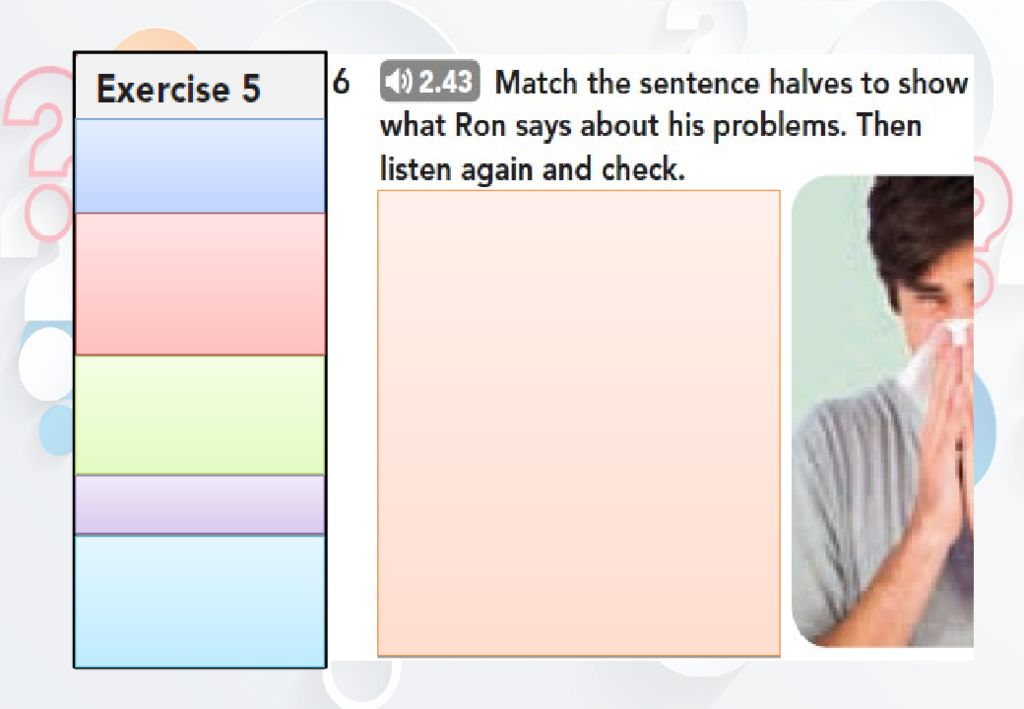Click the white ring decoration at bottom
This screenshot has height=709, width=1024.
pyautogui.click(x=360, y=682)
